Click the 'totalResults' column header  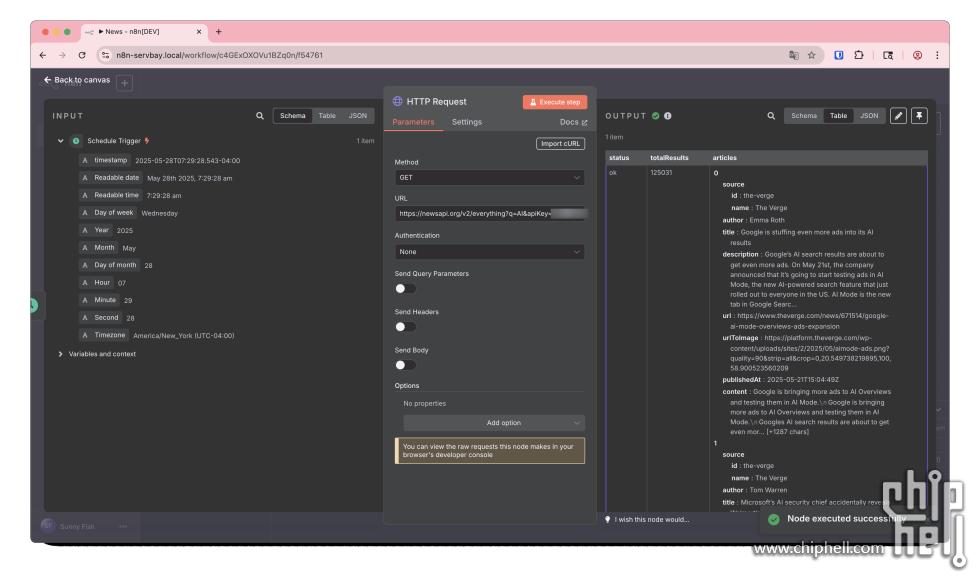pos(669,158)
